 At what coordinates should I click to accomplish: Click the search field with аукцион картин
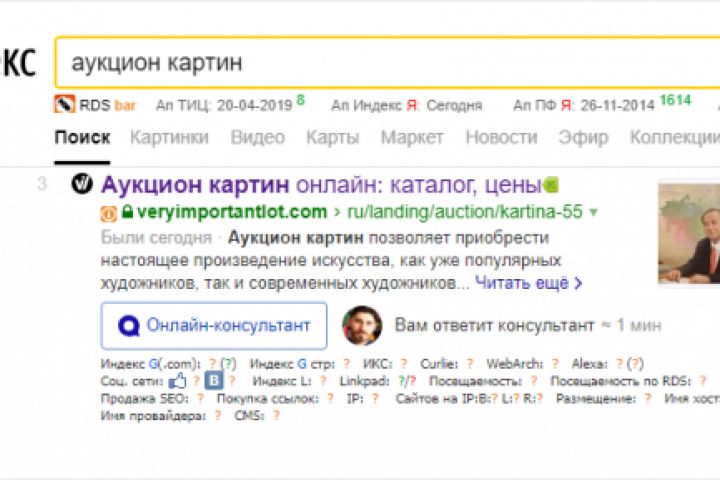point(387,62)
